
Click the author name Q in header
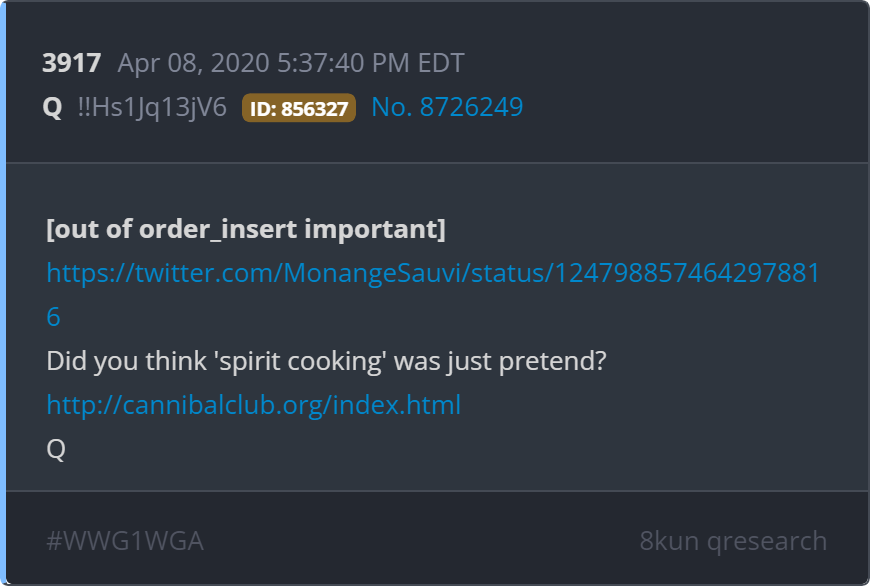53,107
